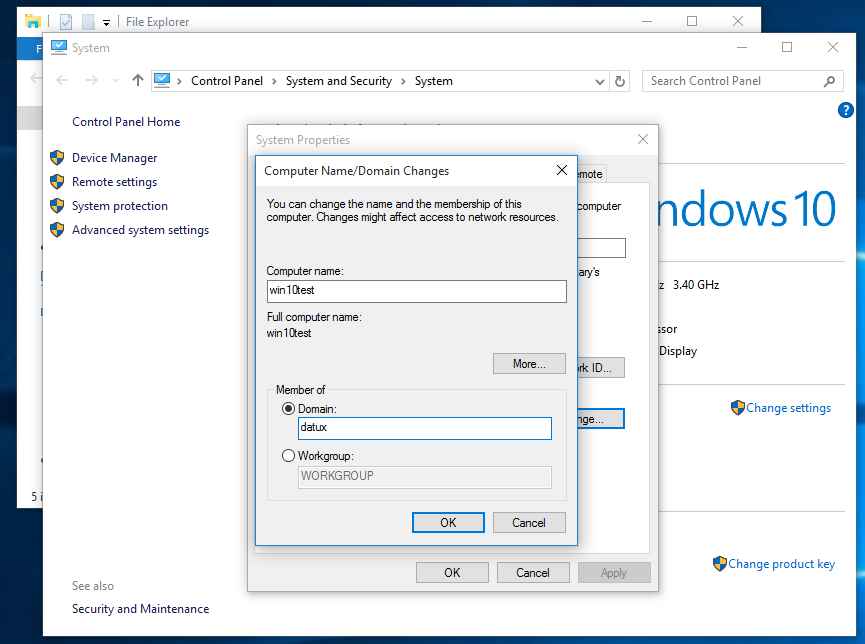This screenshot has width=865, height=644.
Task: Click File Explorer new folder quick-access icon
Action: pos(88,22)
